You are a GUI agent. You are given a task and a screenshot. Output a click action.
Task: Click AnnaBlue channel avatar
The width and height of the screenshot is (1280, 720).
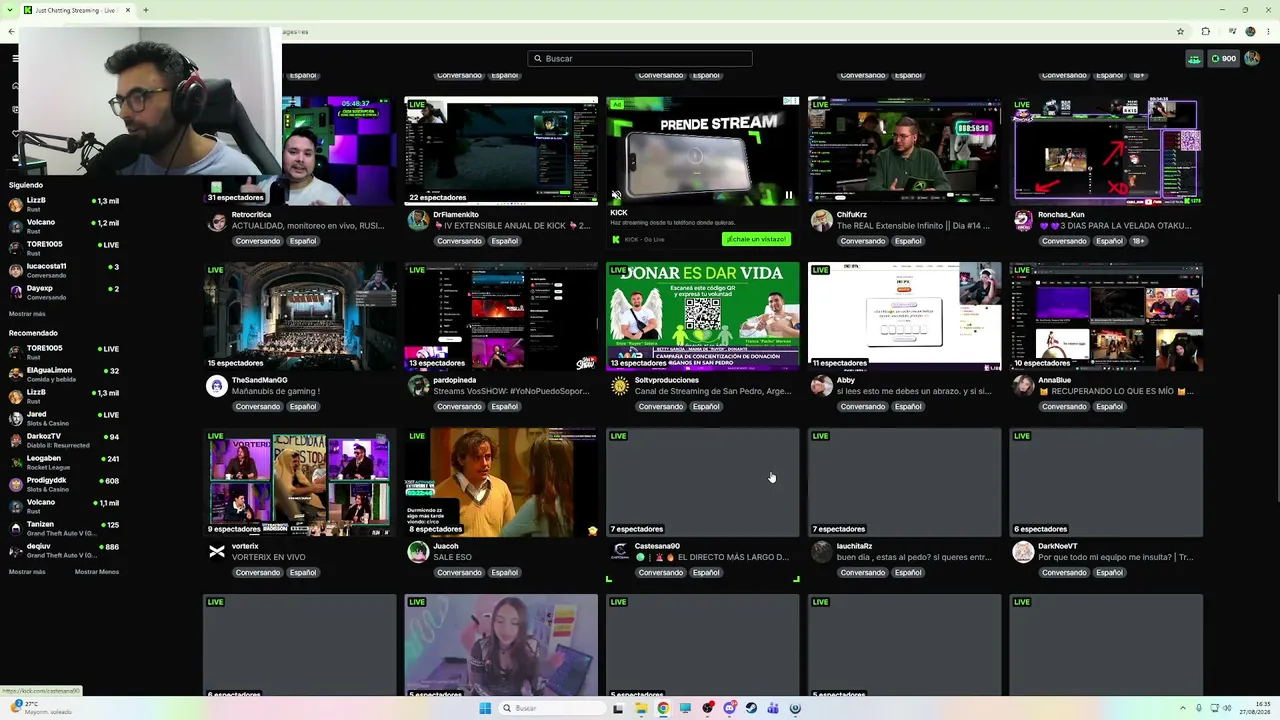(1023, 386)
